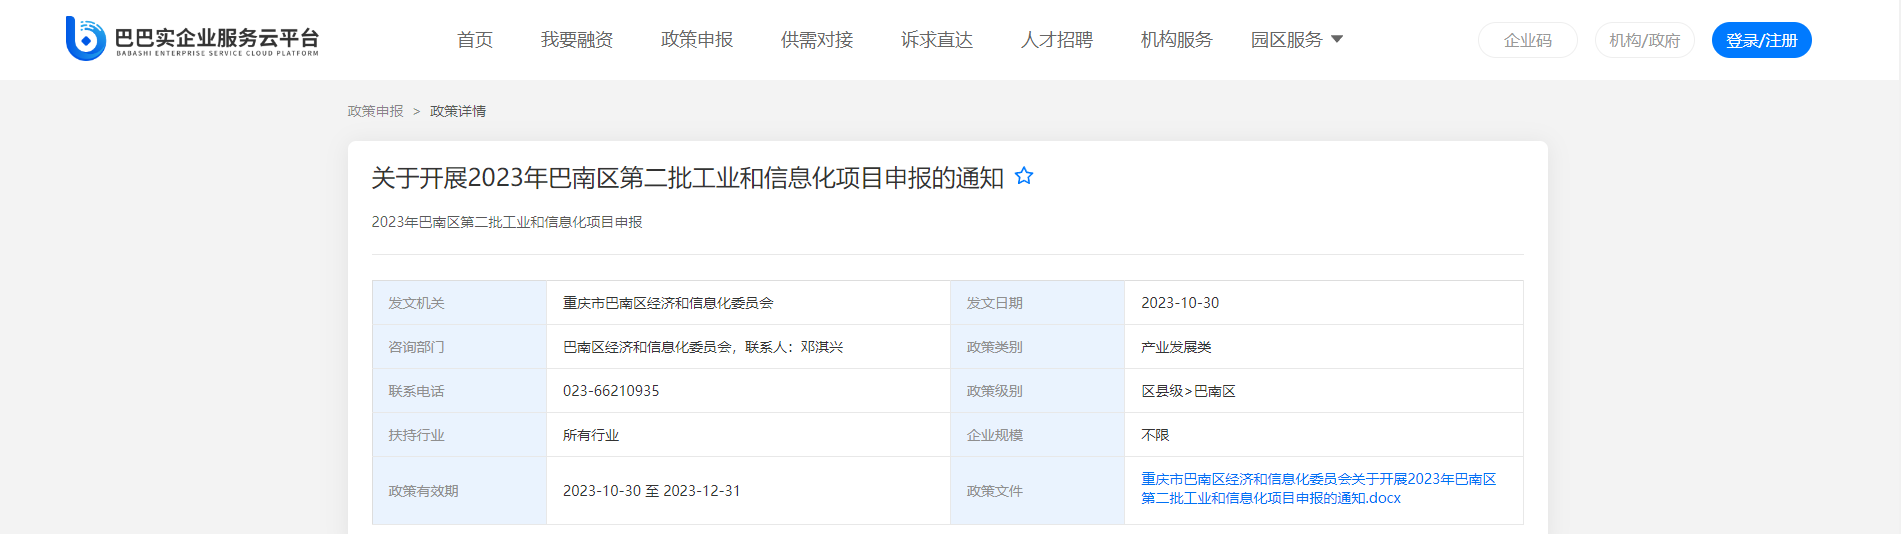Open the 供需对接 navigation item
1901x534 pixels.
pyautogui.click(x=816, y=40)
